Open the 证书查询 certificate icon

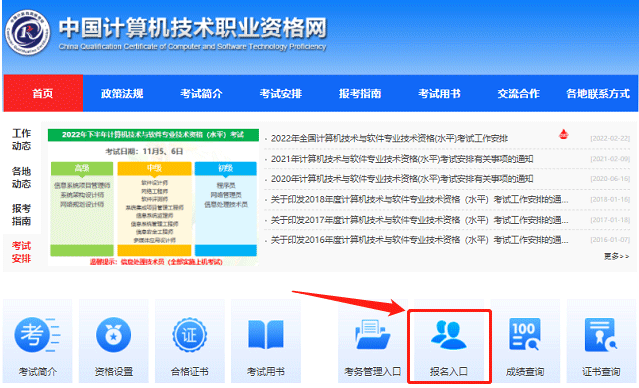pyautogui.click(x=601, y=335)
